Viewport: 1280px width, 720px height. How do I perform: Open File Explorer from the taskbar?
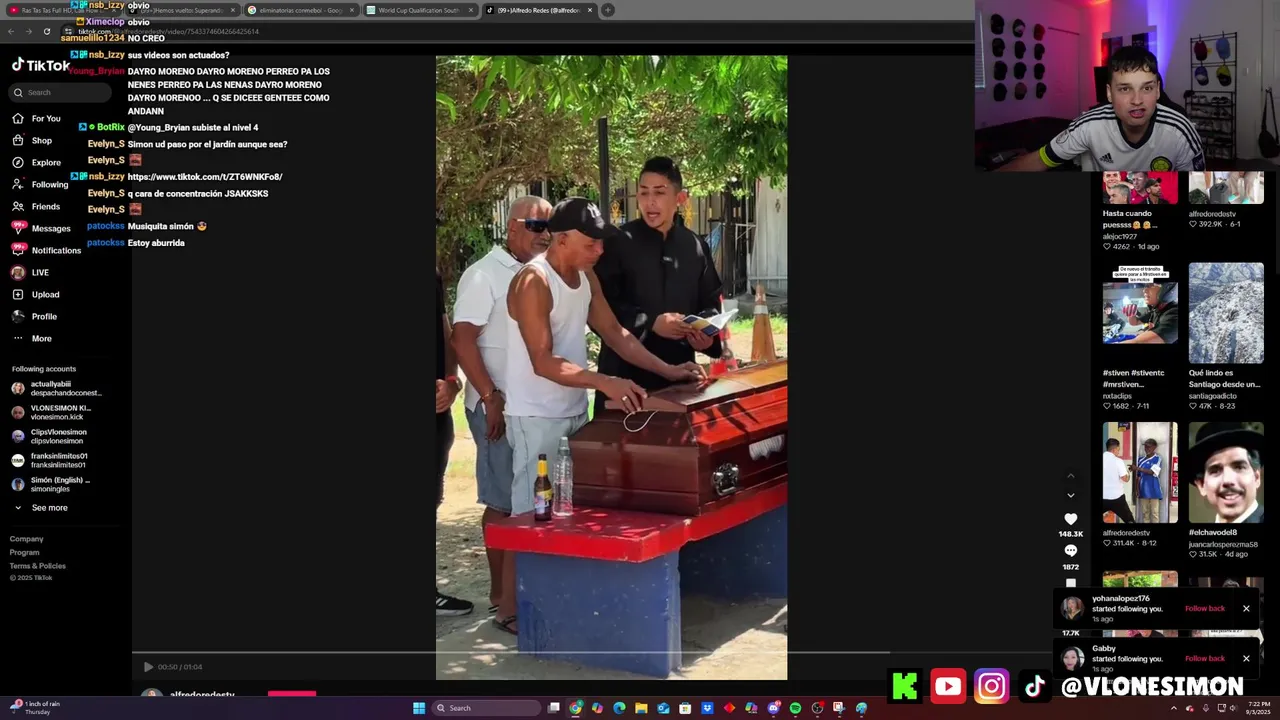point(641,708)
